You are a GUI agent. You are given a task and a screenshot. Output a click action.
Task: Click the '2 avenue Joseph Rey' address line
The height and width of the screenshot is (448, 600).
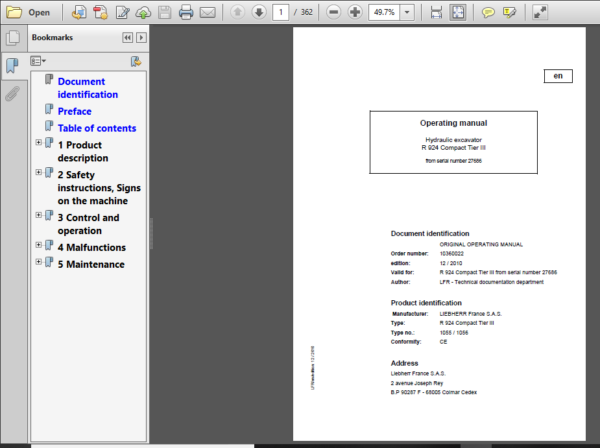click(417, 383)
